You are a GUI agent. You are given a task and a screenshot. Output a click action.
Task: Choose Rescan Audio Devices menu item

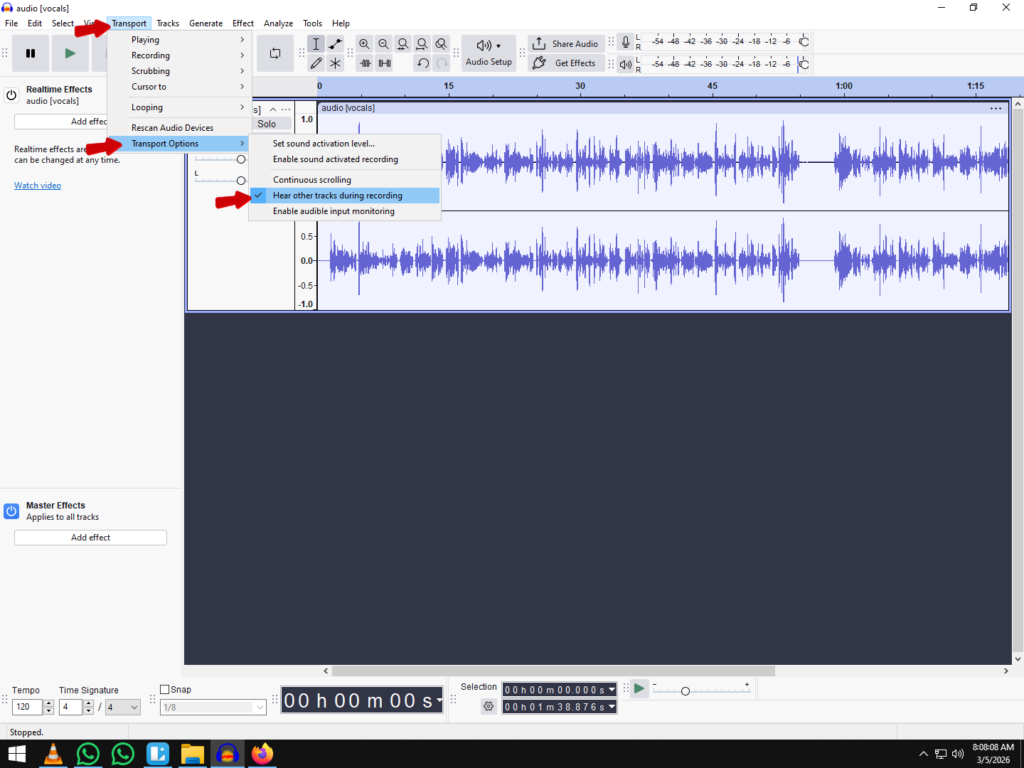pos(172,128)
